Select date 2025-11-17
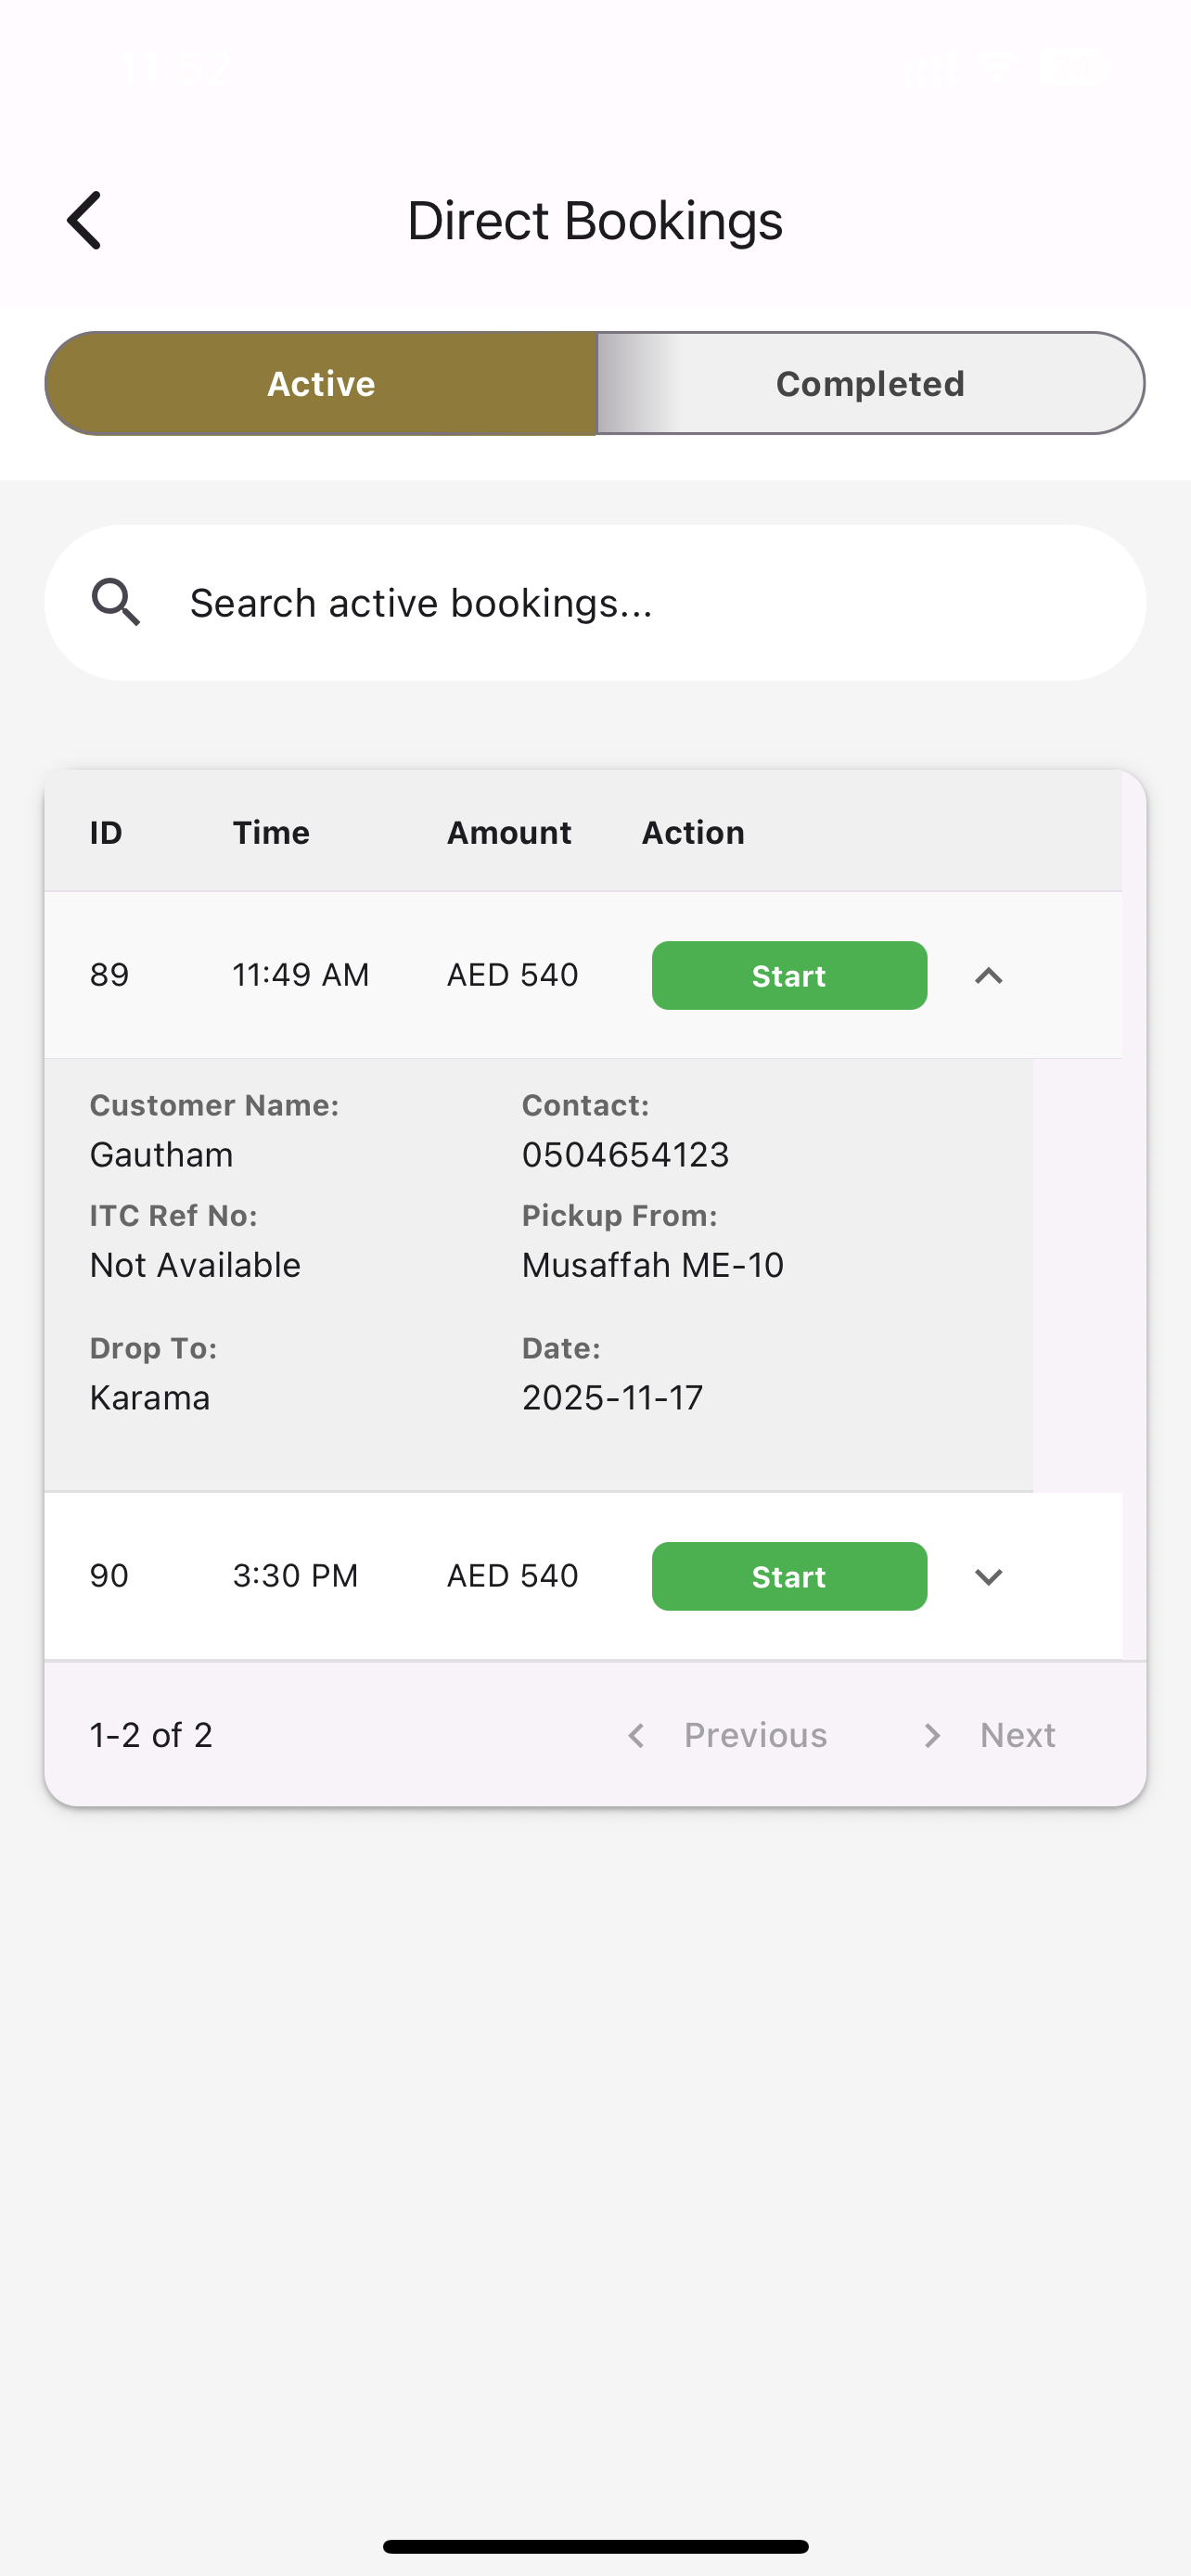 coord(613,1397)
